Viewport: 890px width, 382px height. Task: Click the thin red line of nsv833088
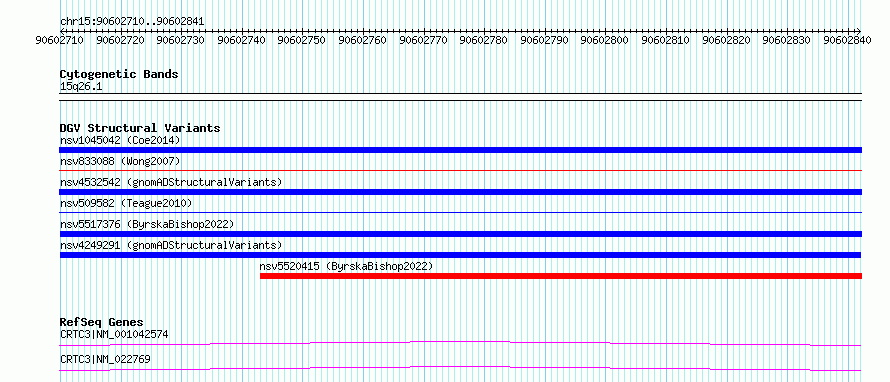(x=461, y=170)
